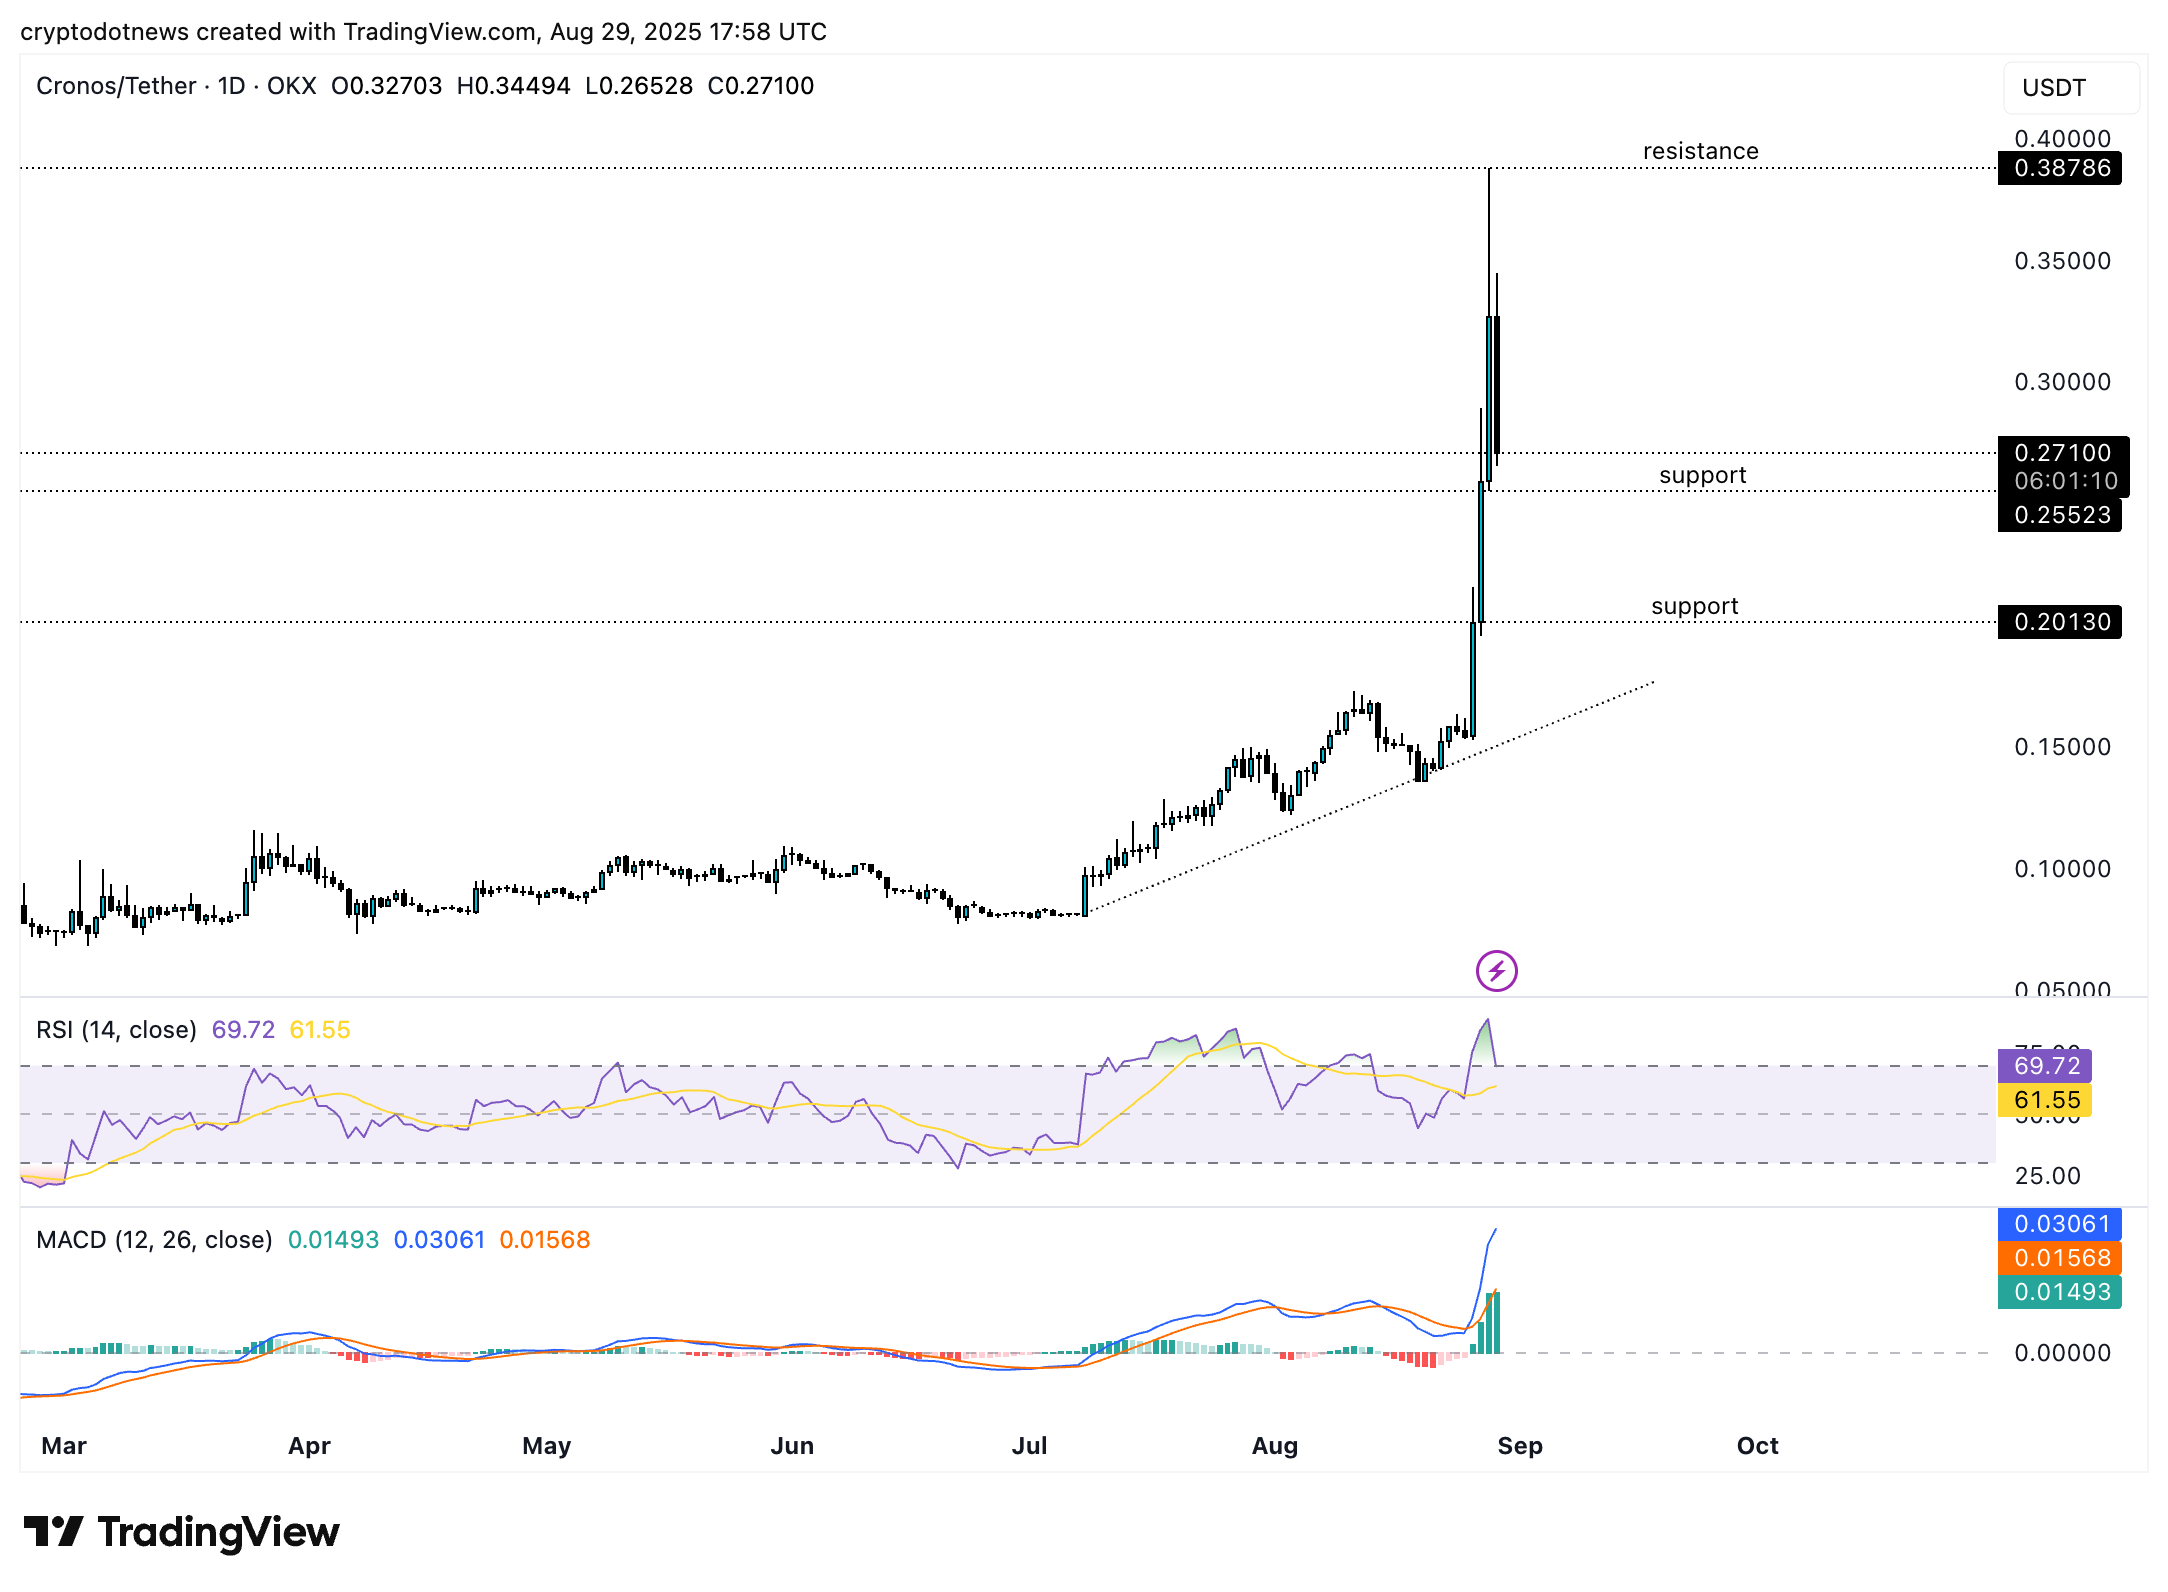
Task: Click the purple lightning bolt event icon
Action: click(1496, 970)
